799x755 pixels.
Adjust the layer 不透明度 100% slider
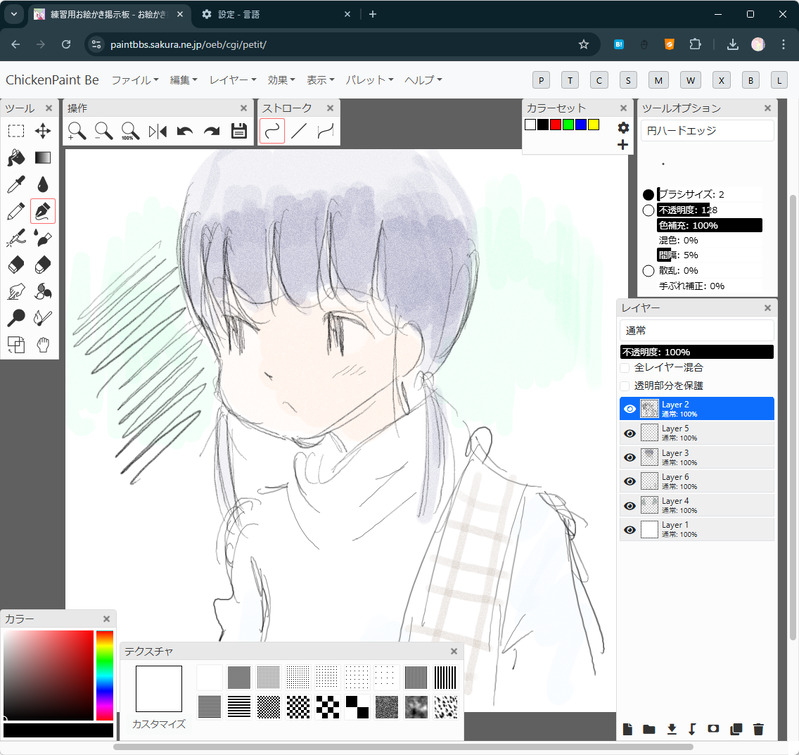point(697,352)
